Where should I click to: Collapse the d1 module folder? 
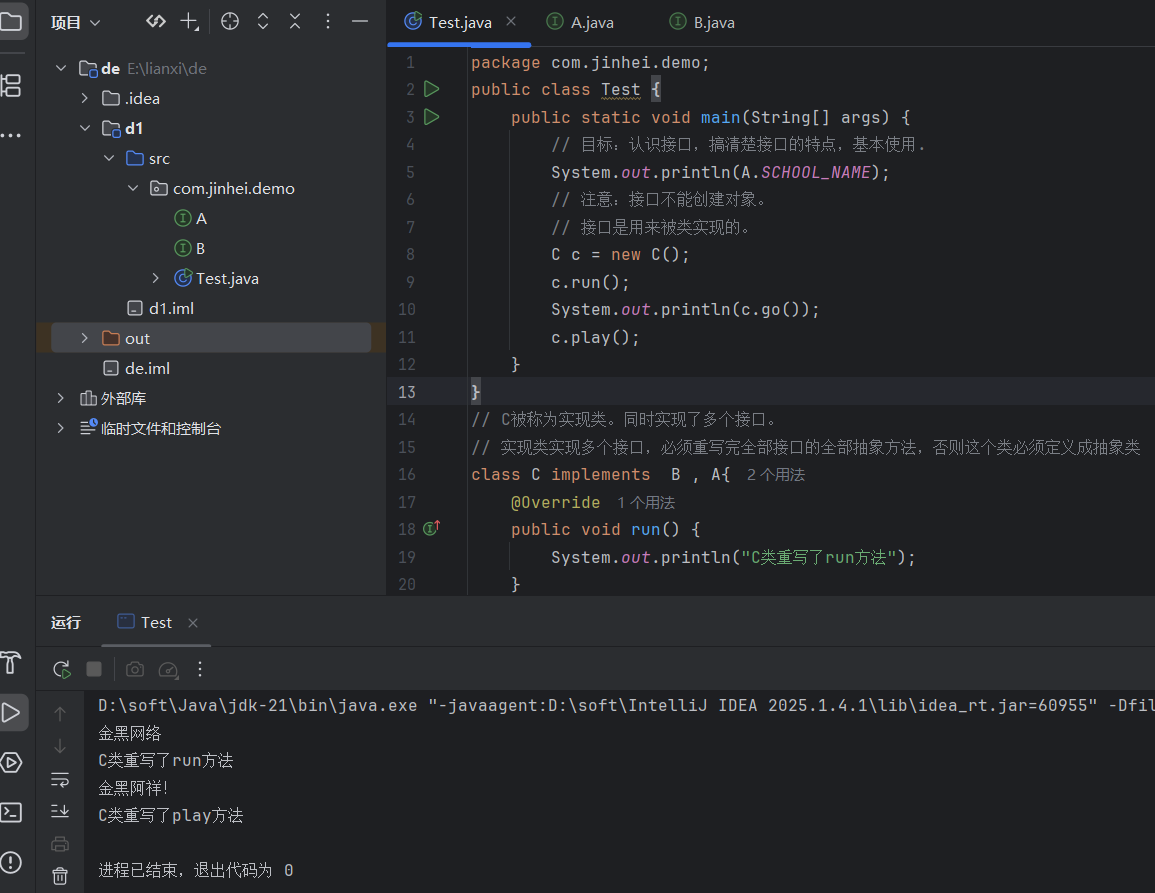[x=85, y=128]
